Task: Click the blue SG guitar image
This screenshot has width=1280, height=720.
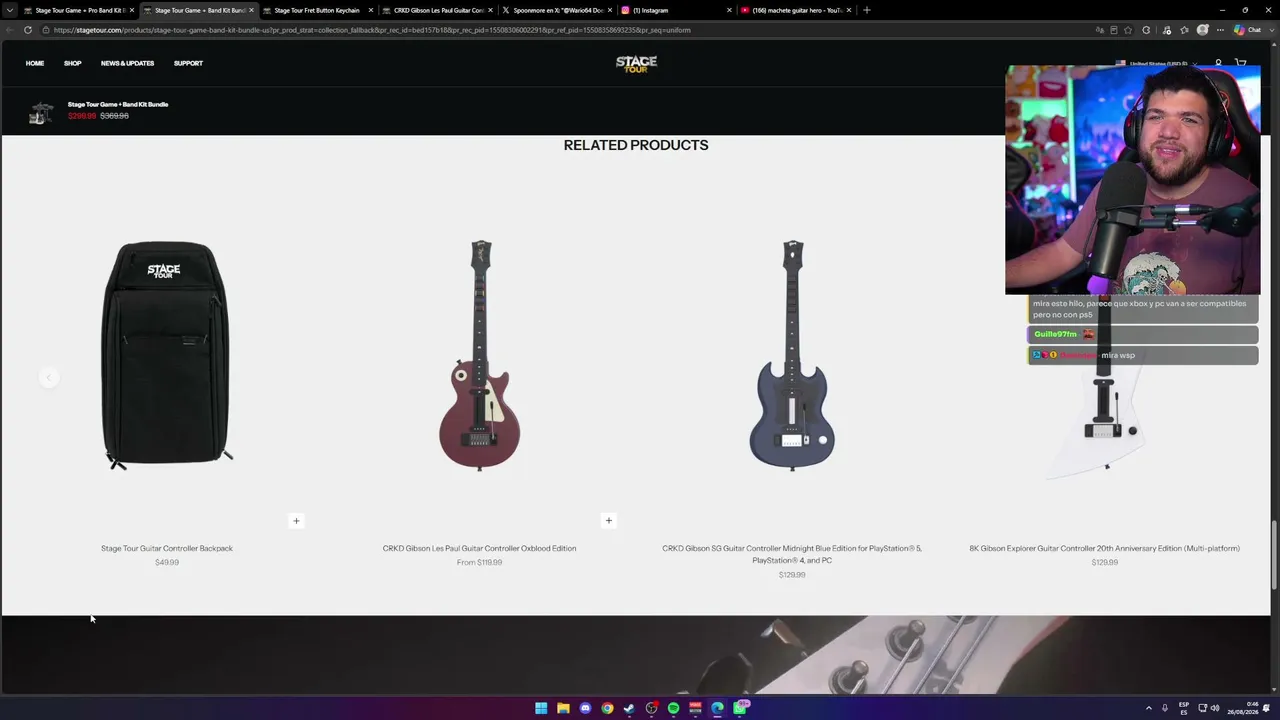Action: pyautogui.click(x=792, y=355)
